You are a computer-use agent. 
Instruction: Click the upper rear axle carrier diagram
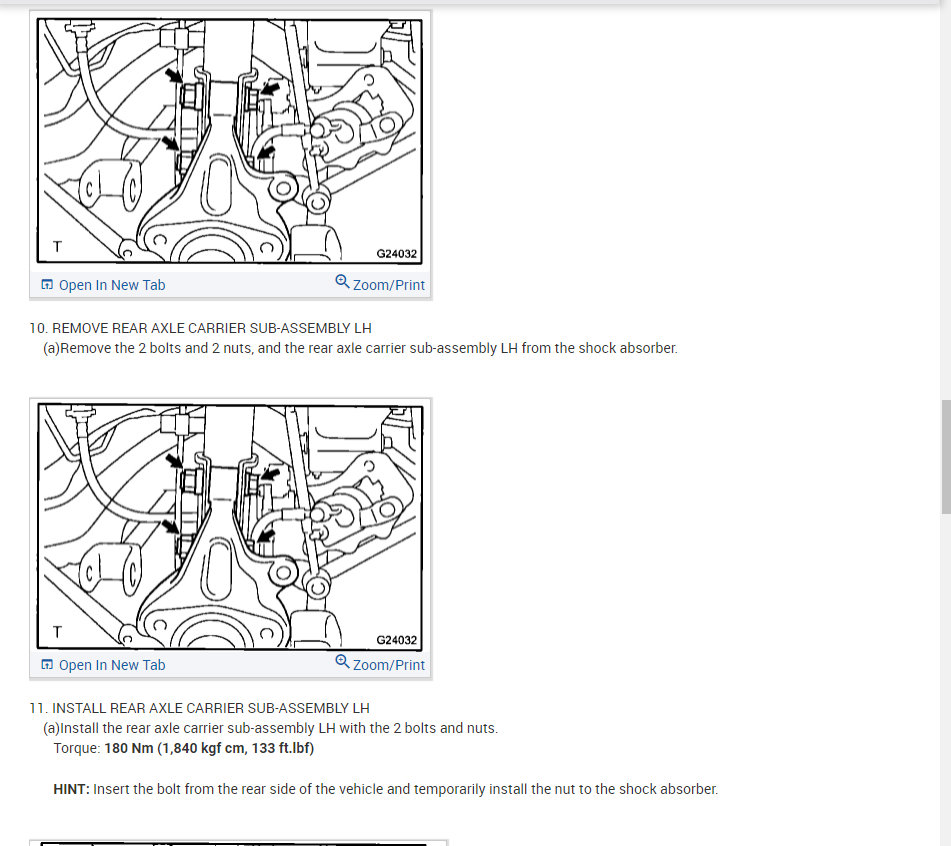click(x=230, y=141)
